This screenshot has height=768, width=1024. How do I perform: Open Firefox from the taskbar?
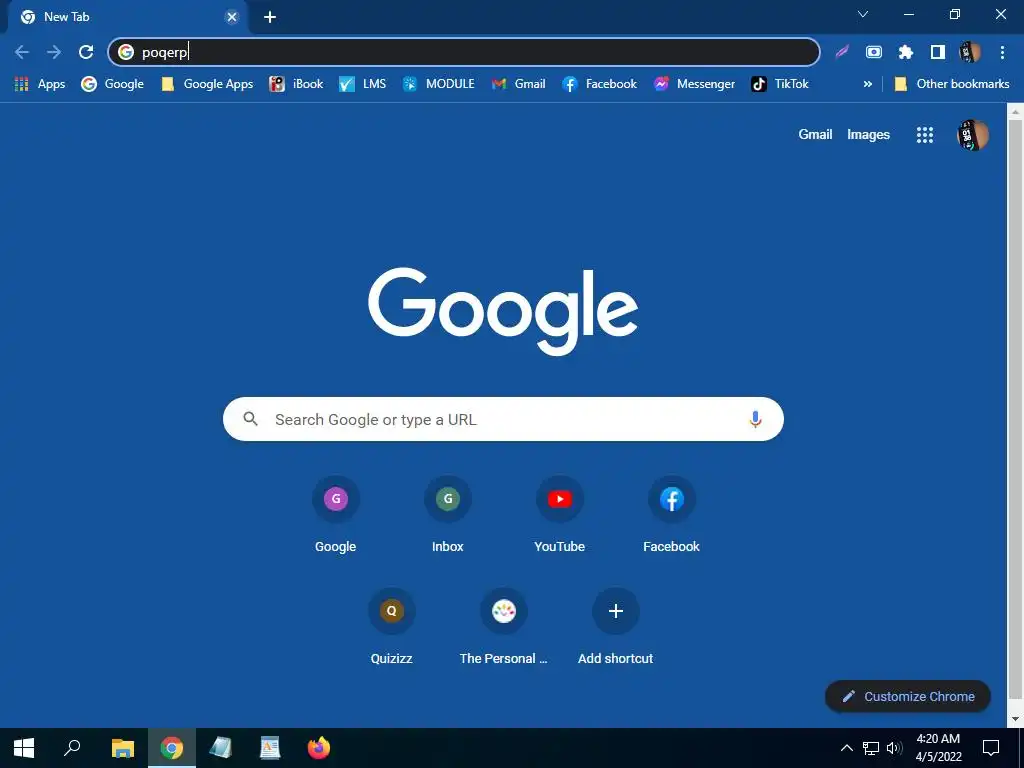pos(319,748)
